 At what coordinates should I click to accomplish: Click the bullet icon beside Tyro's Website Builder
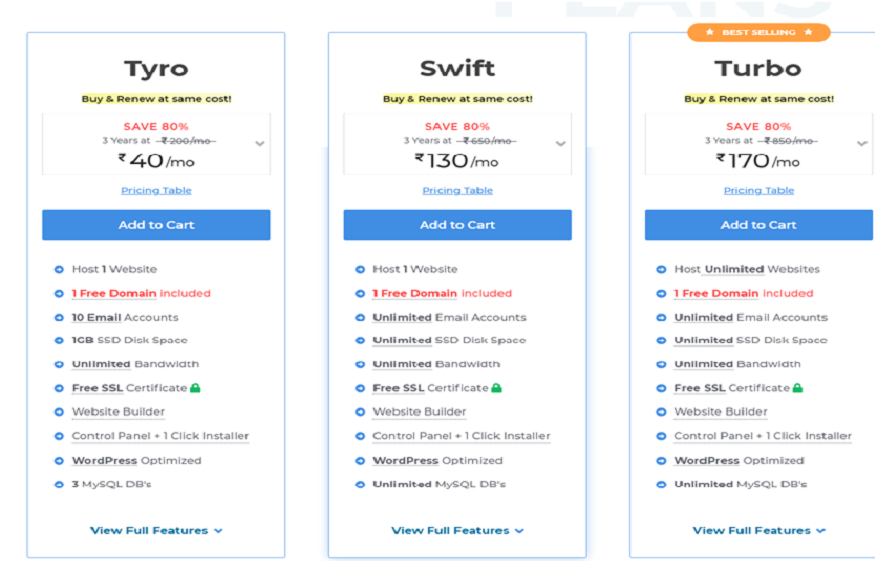tap(59, 412)
